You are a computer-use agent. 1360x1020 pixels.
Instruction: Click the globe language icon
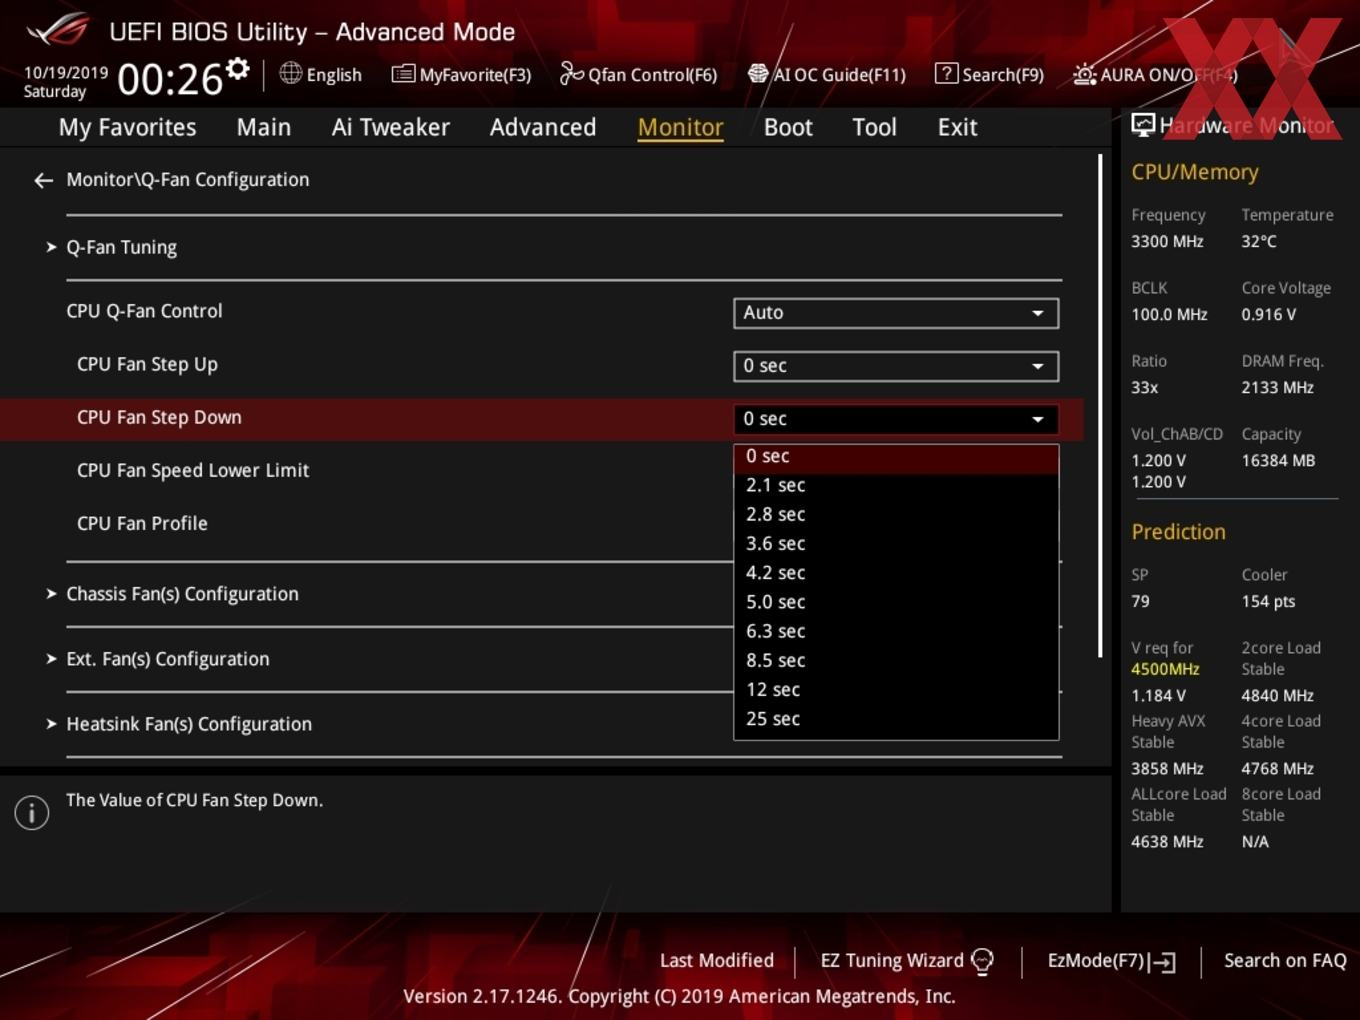click(291, 73)
